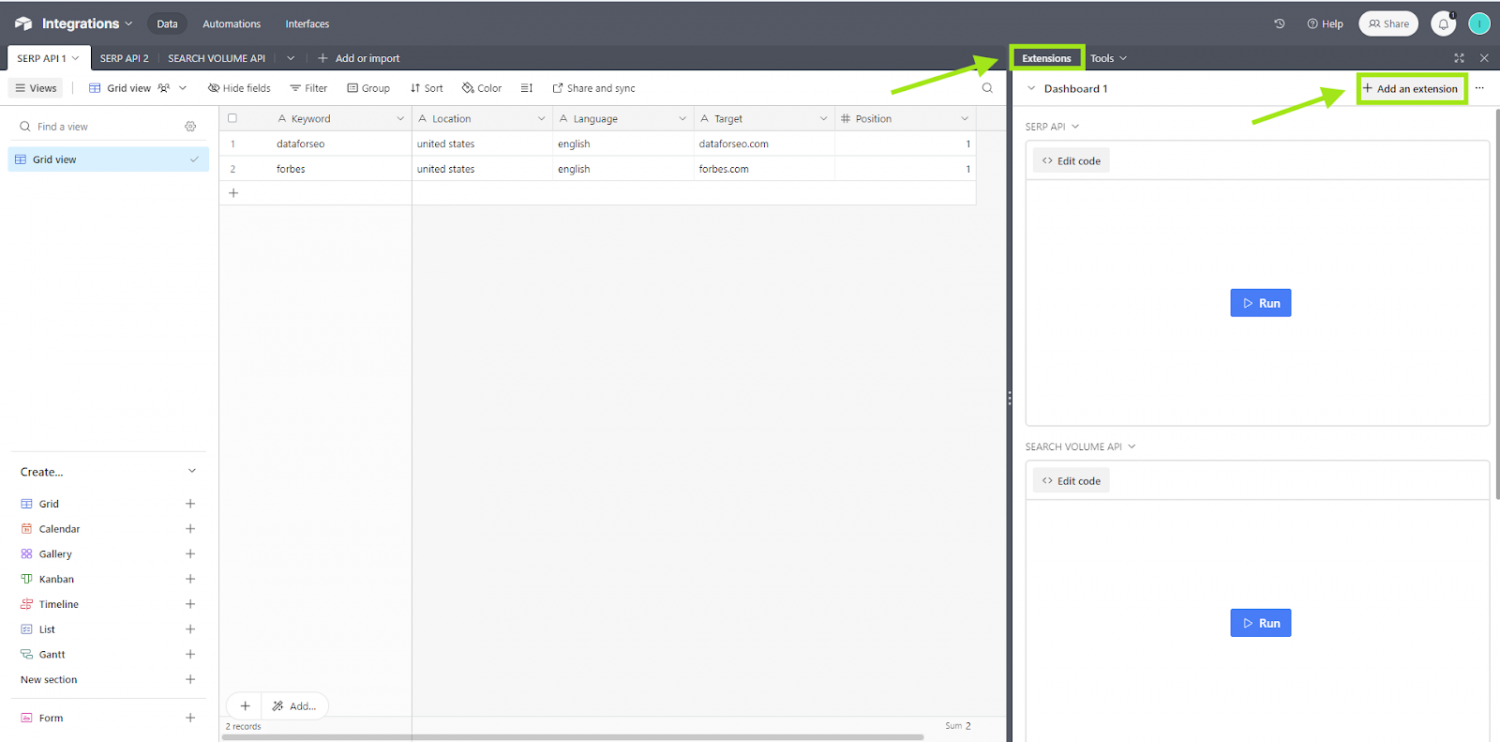
Task: Switch to the SERP API 2 table
Action: (124, 58)
